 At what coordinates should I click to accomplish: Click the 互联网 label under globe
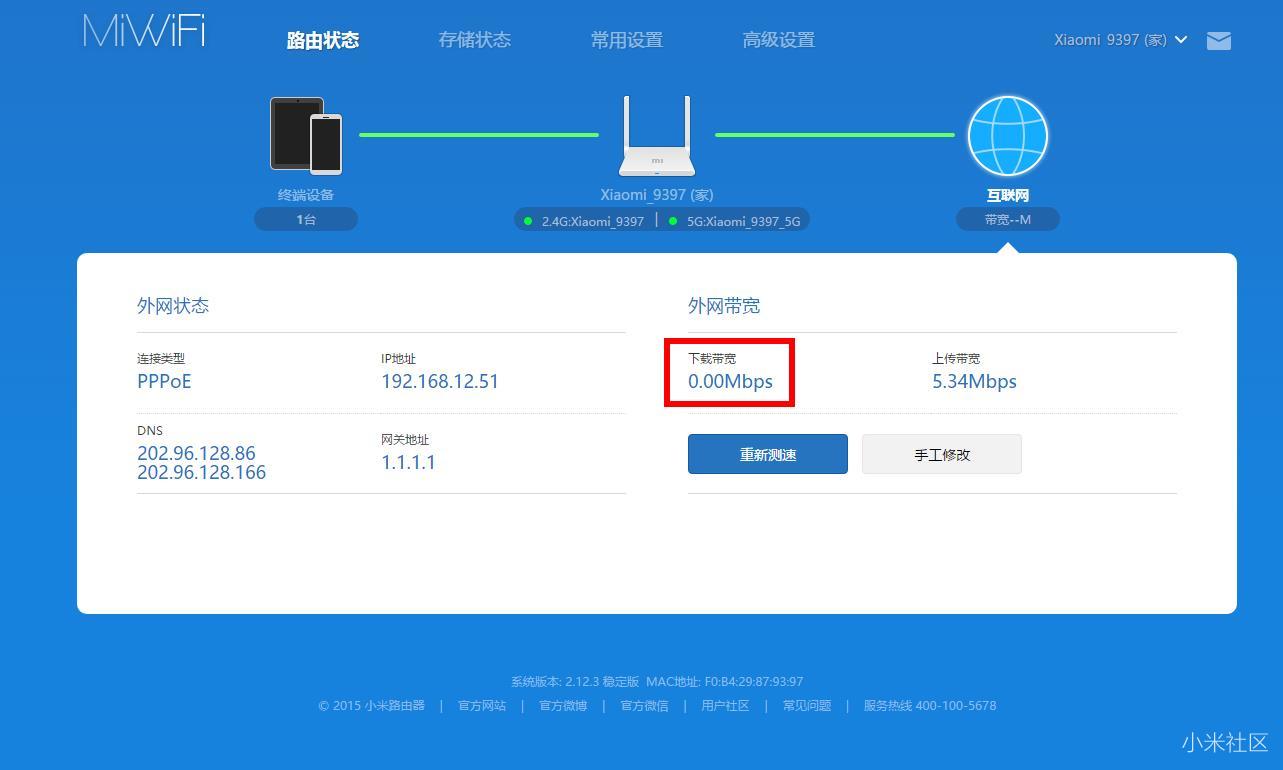click(x=1007, y=195)
